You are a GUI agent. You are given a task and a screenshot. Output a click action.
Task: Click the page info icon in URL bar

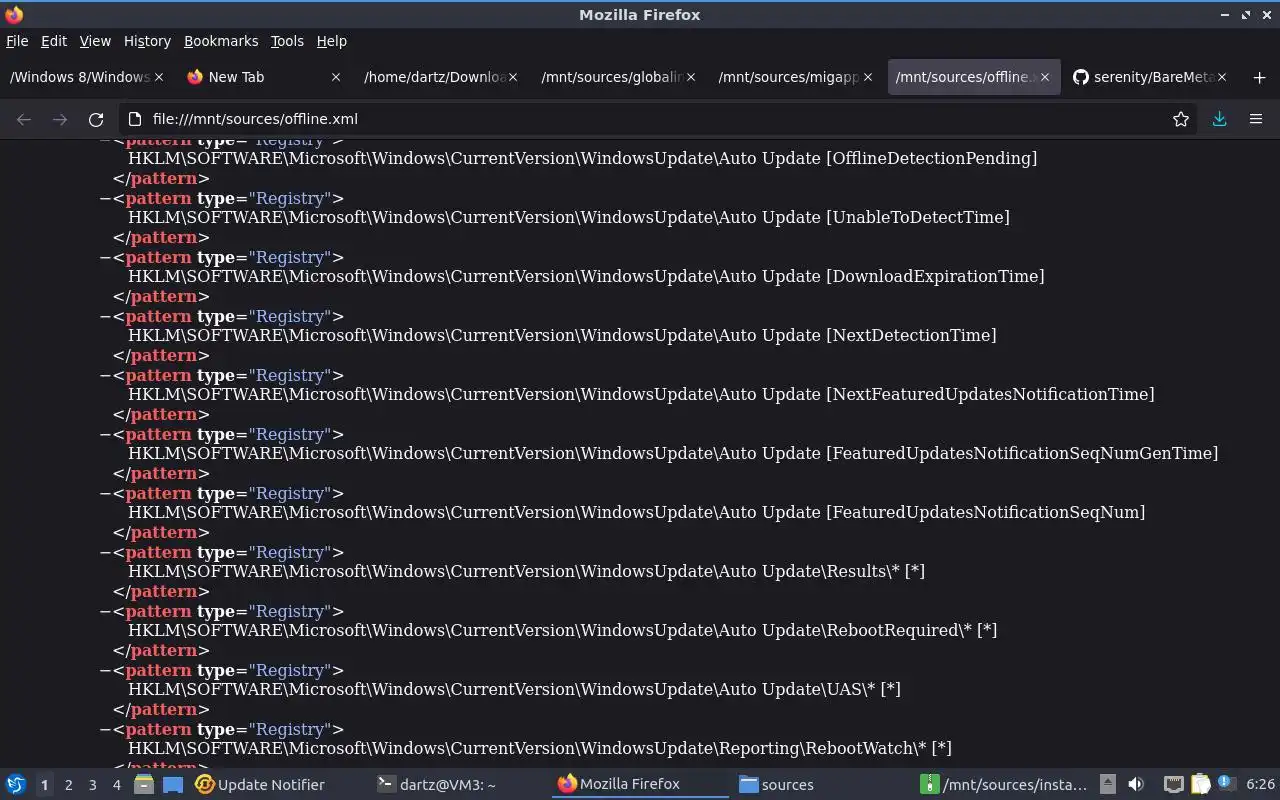[136, 119]
